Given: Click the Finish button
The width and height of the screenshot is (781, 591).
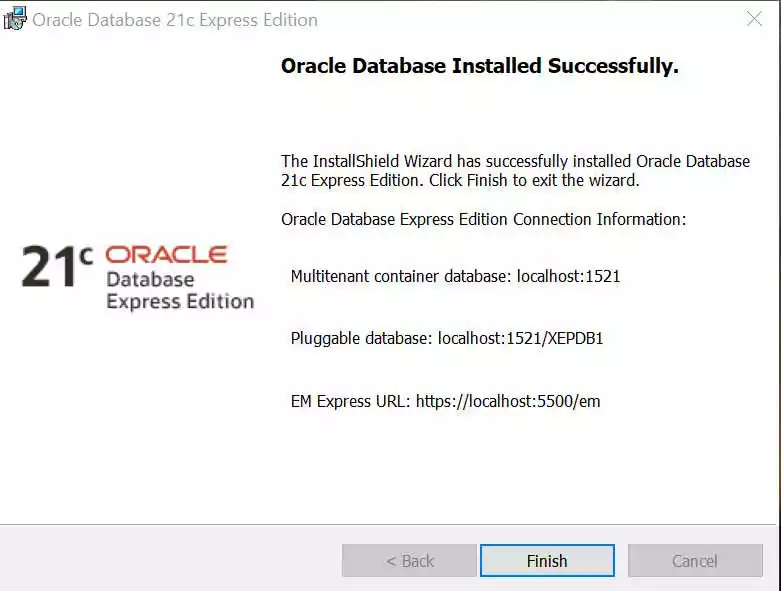Looking at the screenshot, I should 547,561.
